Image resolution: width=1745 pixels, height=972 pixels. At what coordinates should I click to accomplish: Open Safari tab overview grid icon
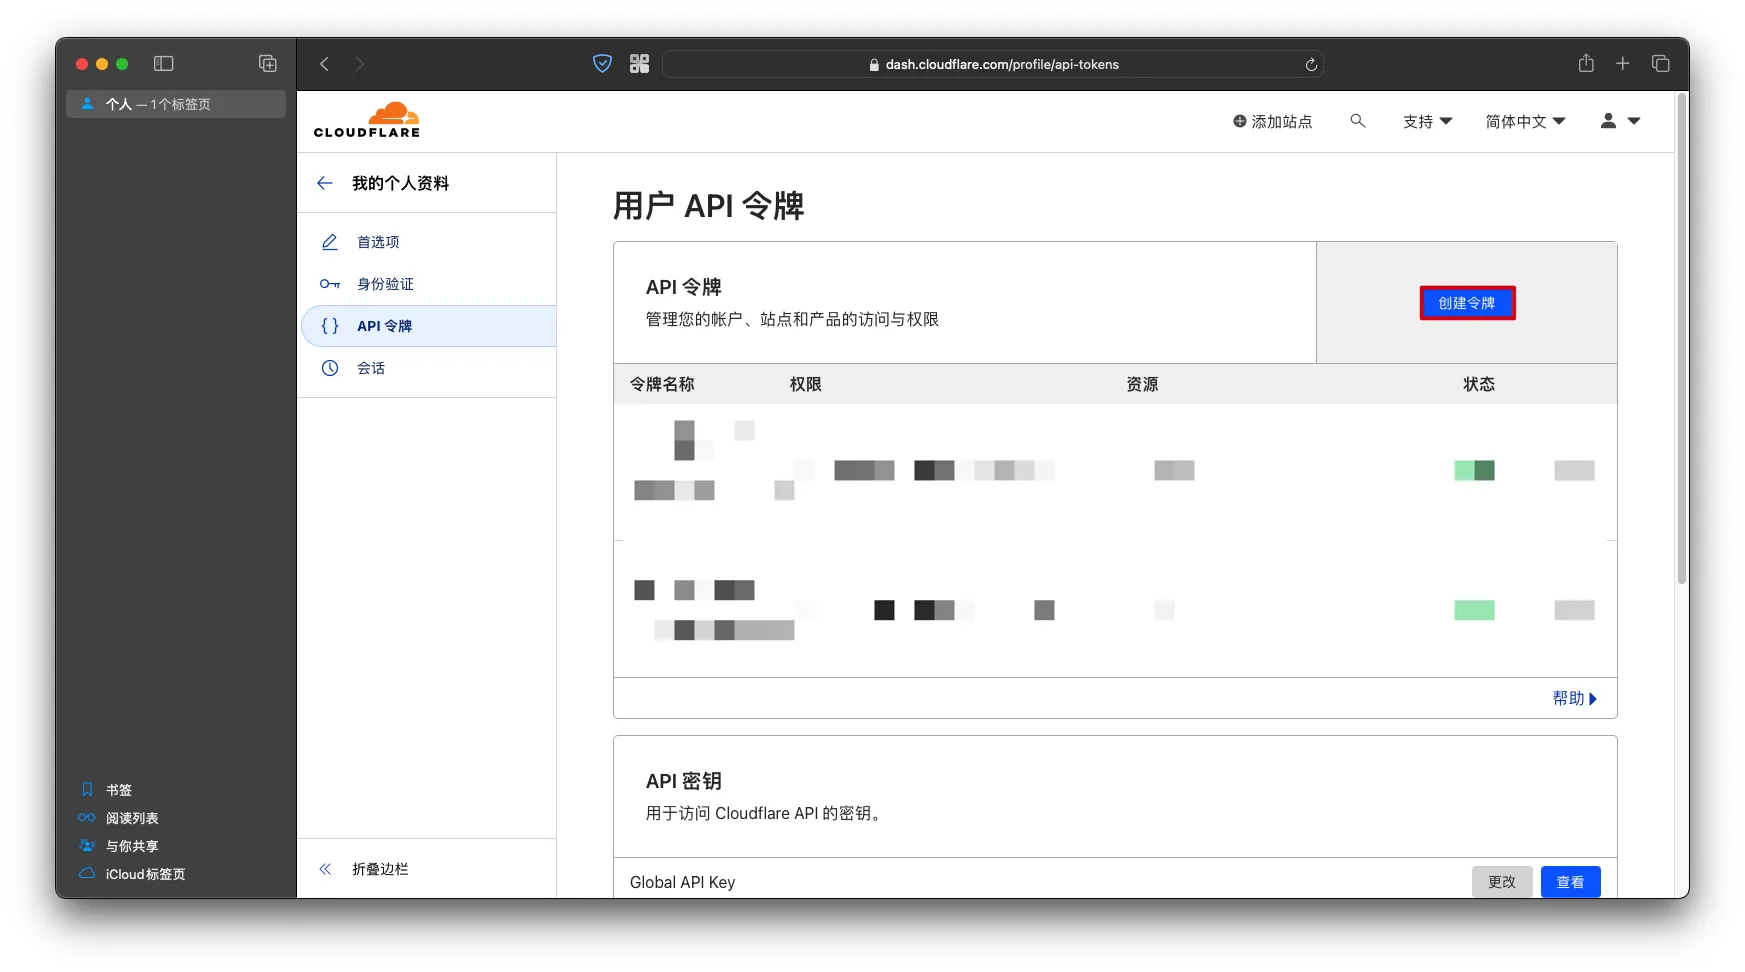tap(1661, 64)
